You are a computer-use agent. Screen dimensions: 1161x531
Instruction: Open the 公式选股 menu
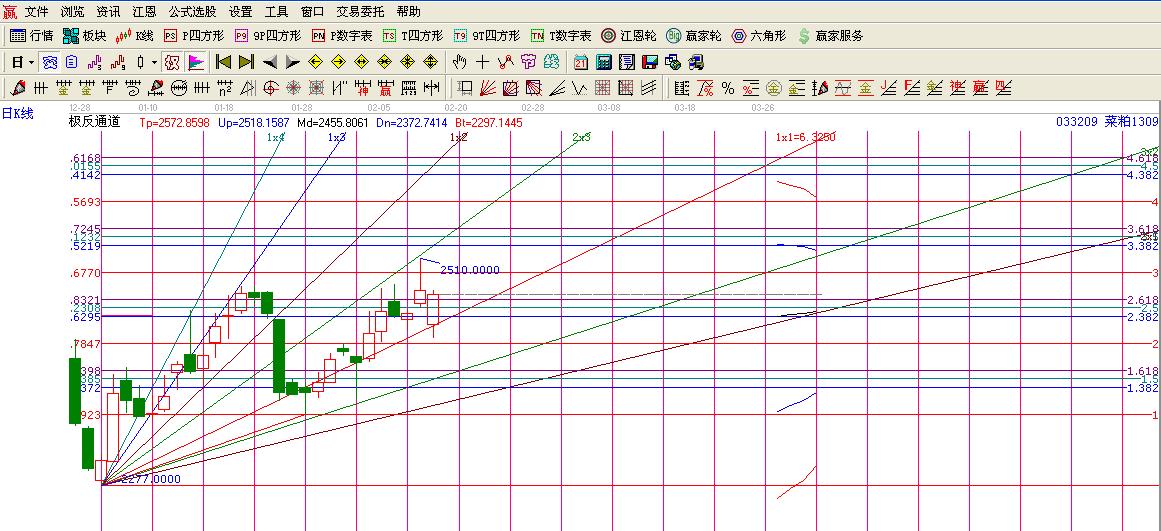coord(192,12)
